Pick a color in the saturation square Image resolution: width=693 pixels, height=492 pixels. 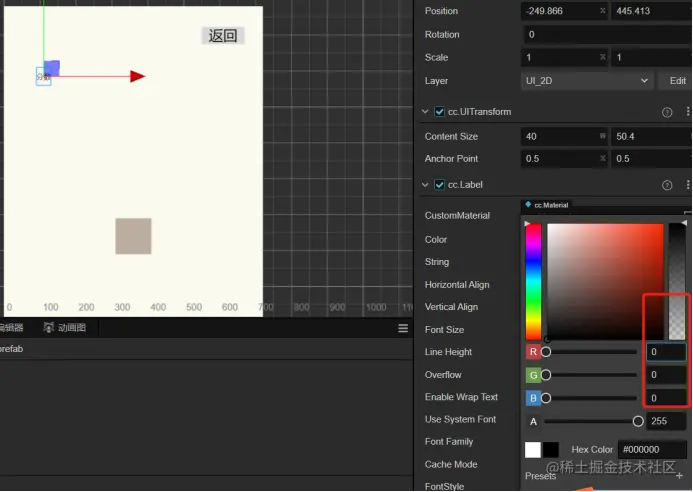coord(605,282)
